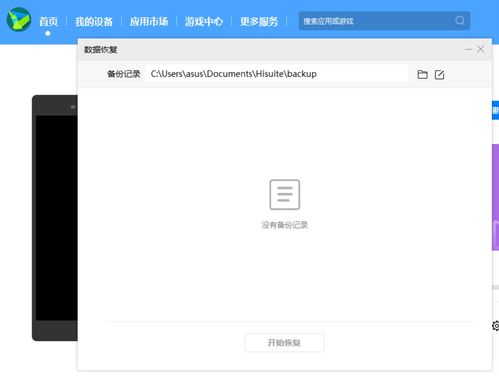This screenshot has height=378, width=499.
Task: Close the 数据恢复 dialog
Action: (x=480, y=49)
